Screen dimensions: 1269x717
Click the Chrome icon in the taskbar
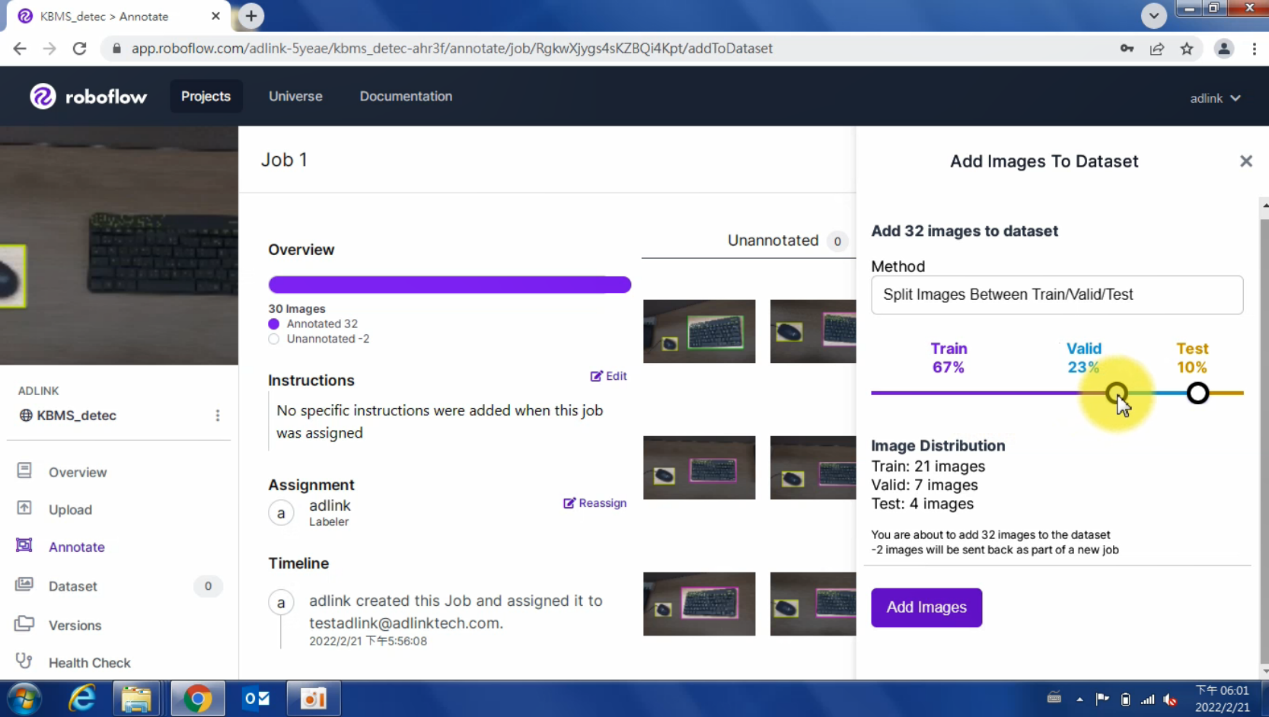pos(197,698)
